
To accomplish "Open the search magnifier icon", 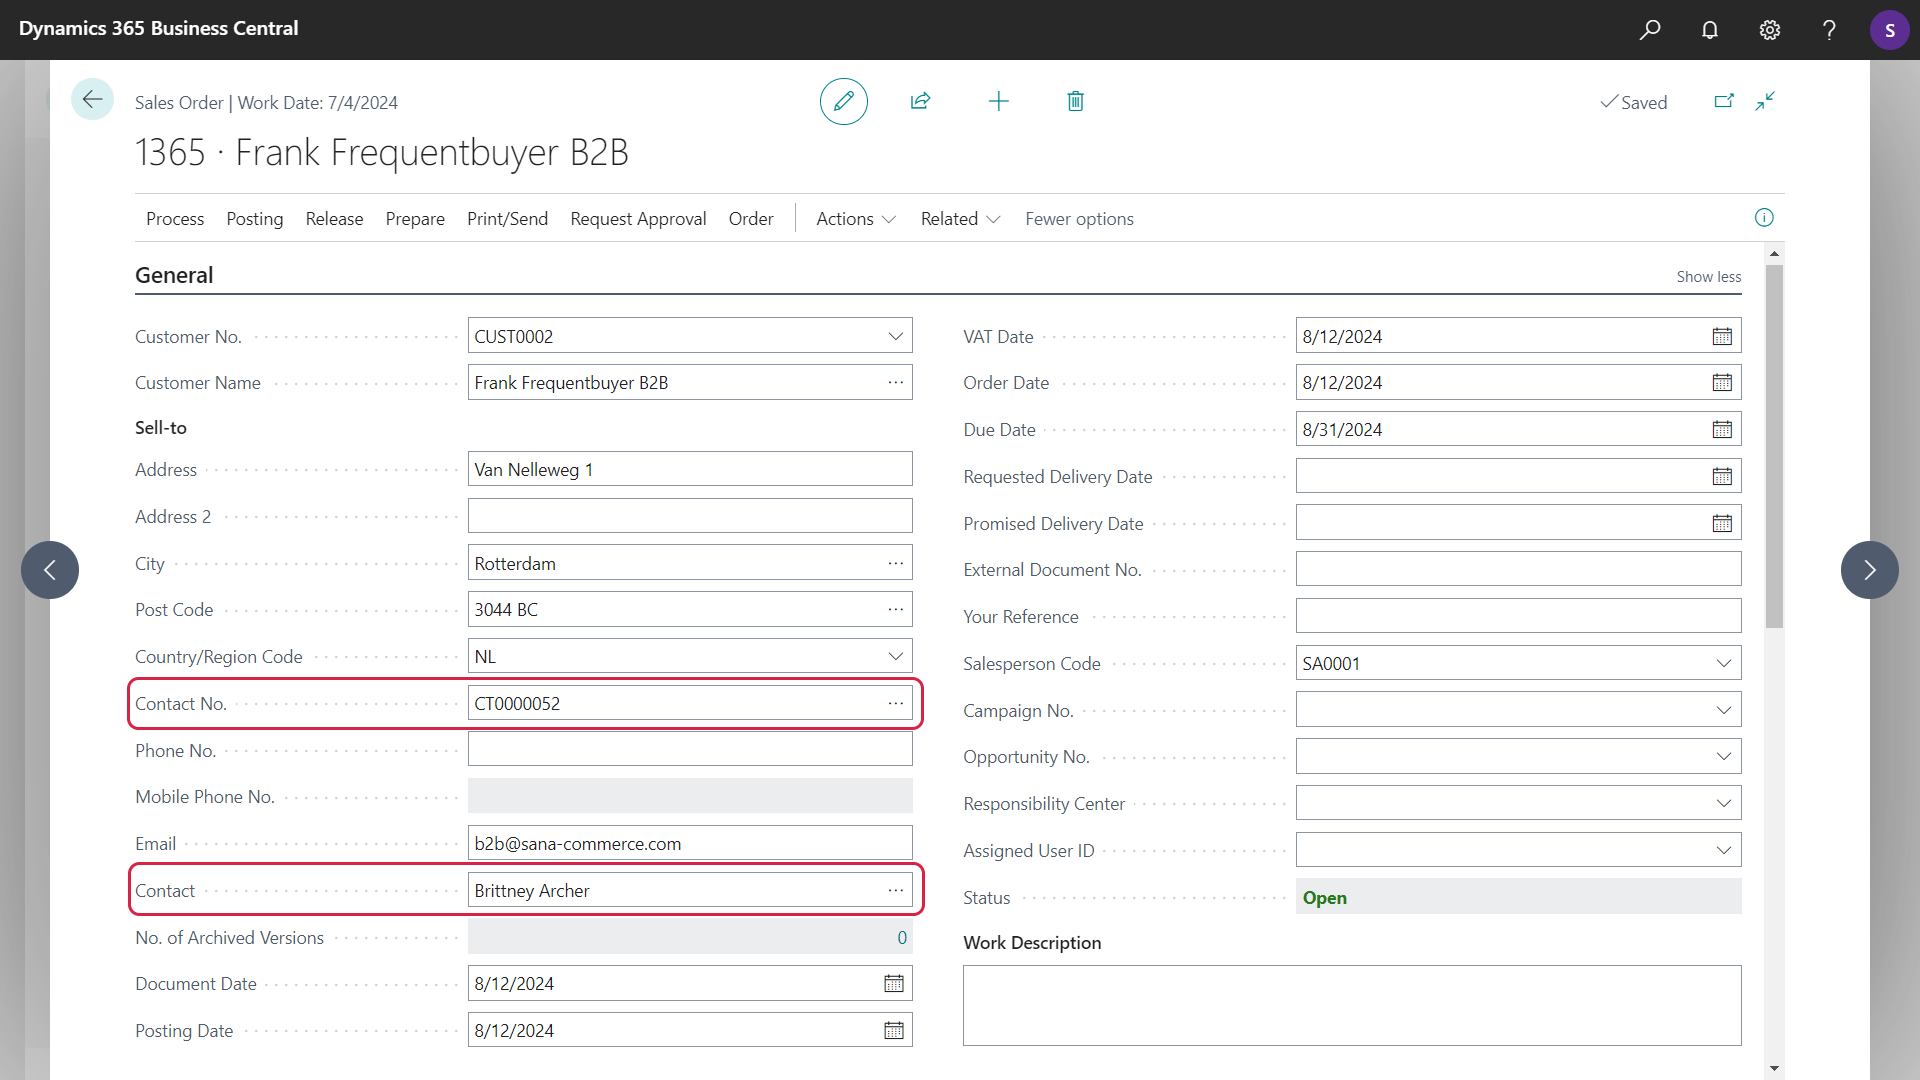I will (x=1650, y=30).
